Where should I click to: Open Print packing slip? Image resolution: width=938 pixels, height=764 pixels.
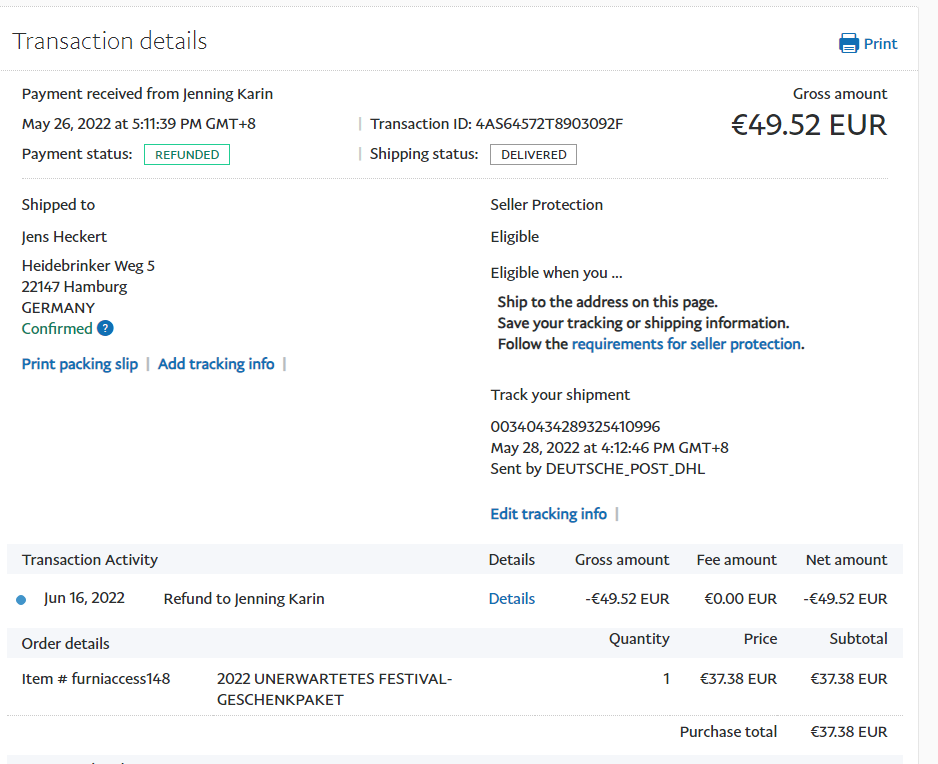point(80,364)
